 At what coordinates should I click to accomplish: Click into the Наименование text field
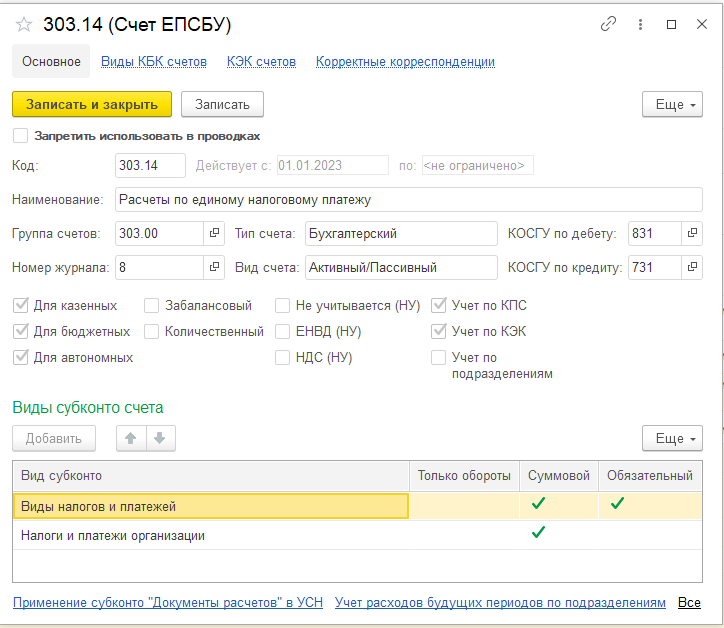(x=409, y=199)
